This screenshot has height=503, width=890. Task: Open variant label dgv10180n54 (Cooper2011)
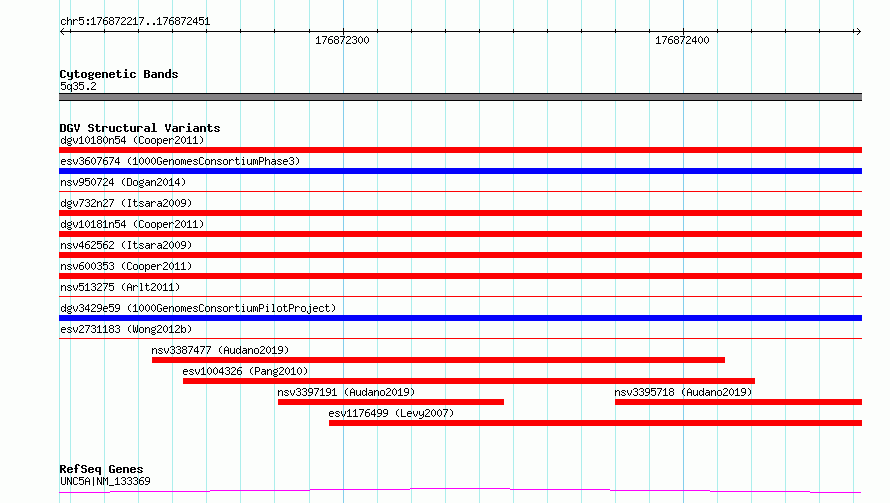(132, 140)
